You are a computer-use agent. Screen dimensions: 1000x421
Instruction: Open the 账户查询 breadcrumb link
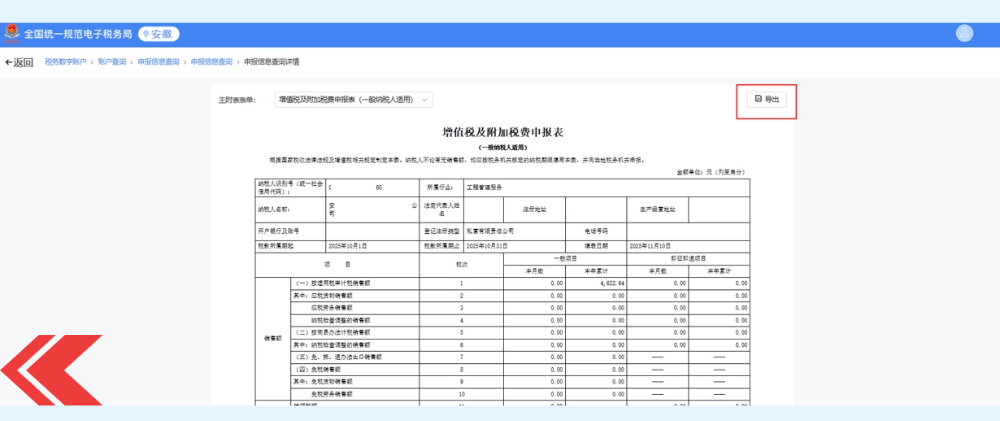pos(112,62)
